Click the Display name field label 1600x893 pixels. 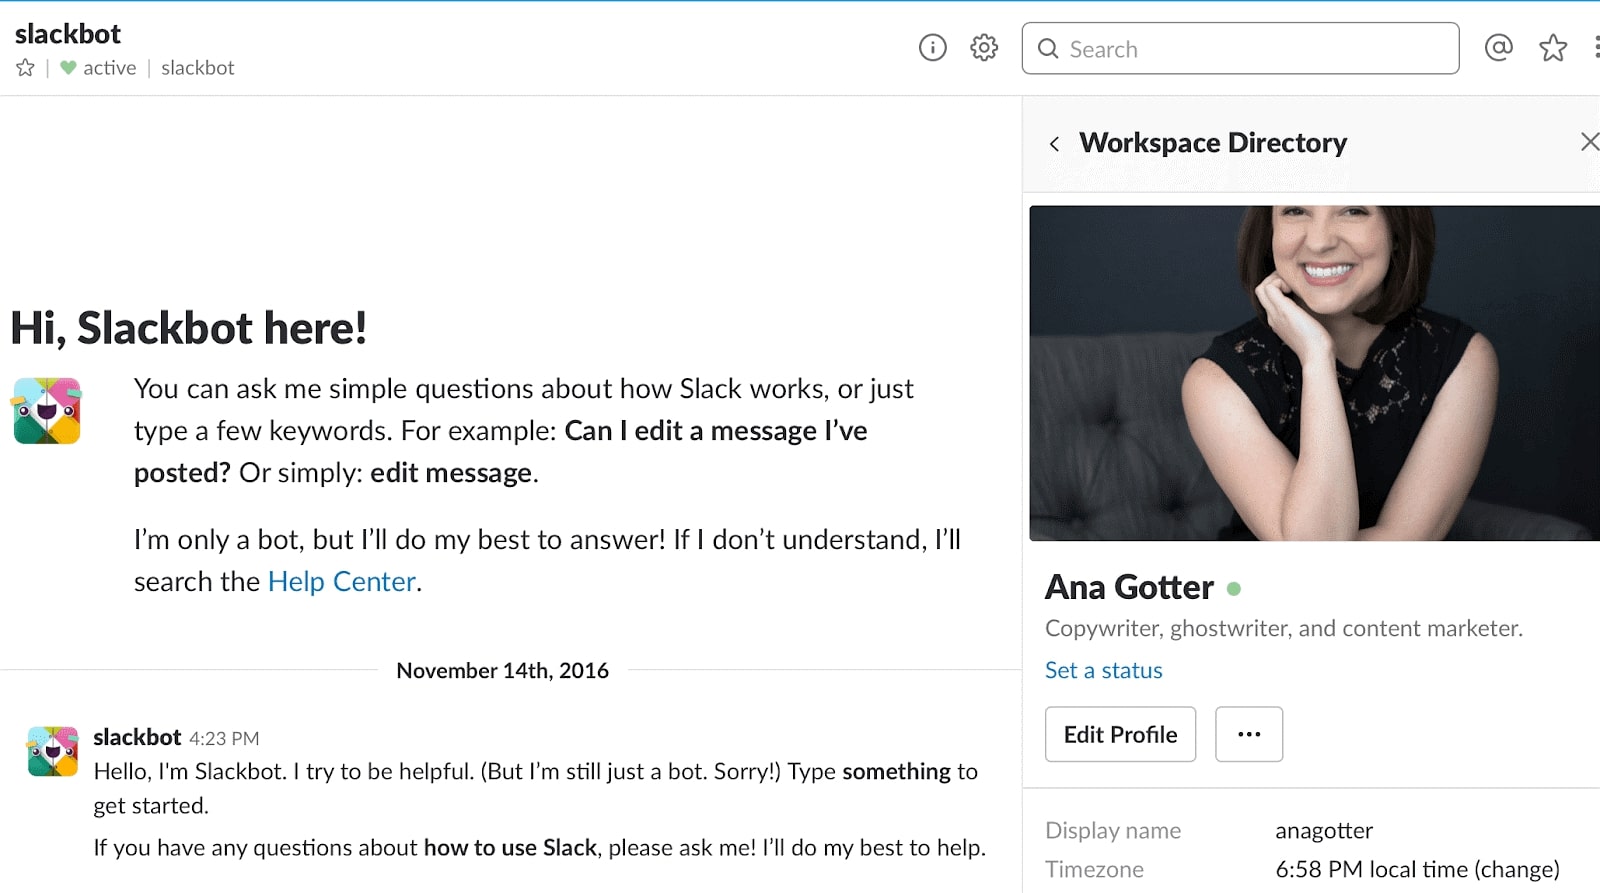[1113, 830]
